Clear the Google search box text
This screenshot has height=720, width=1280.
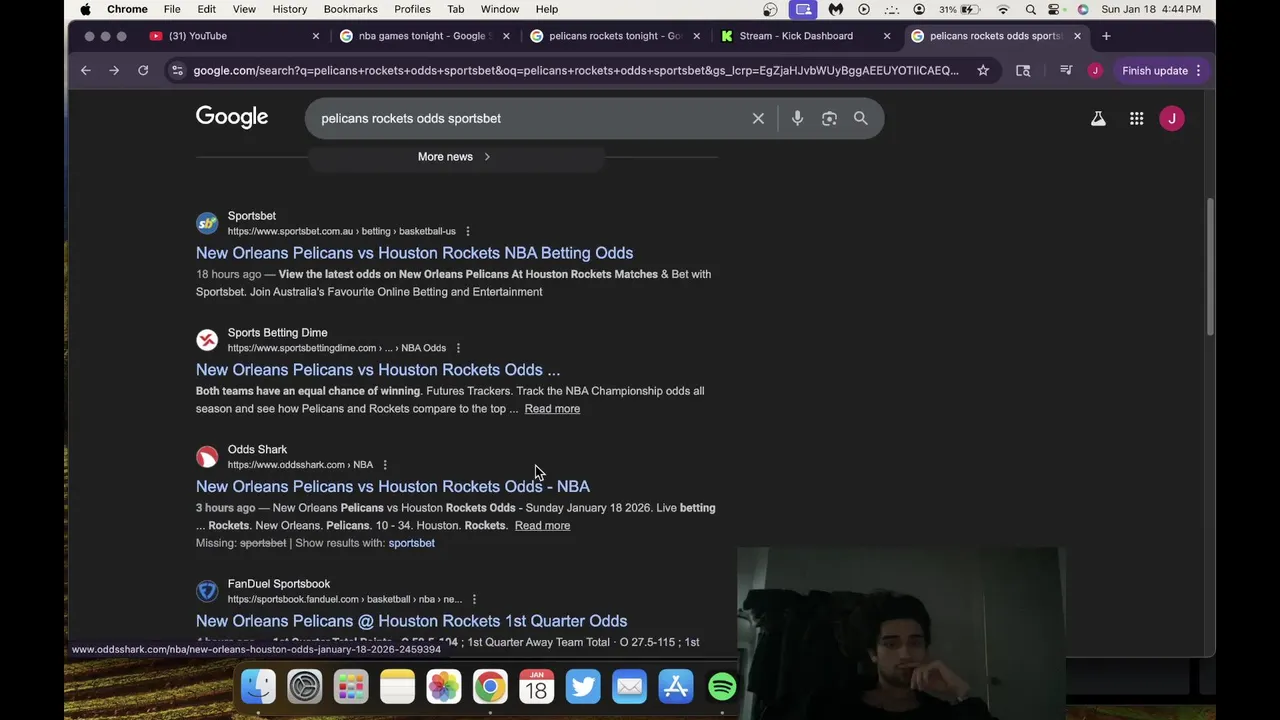pos(758,118)
